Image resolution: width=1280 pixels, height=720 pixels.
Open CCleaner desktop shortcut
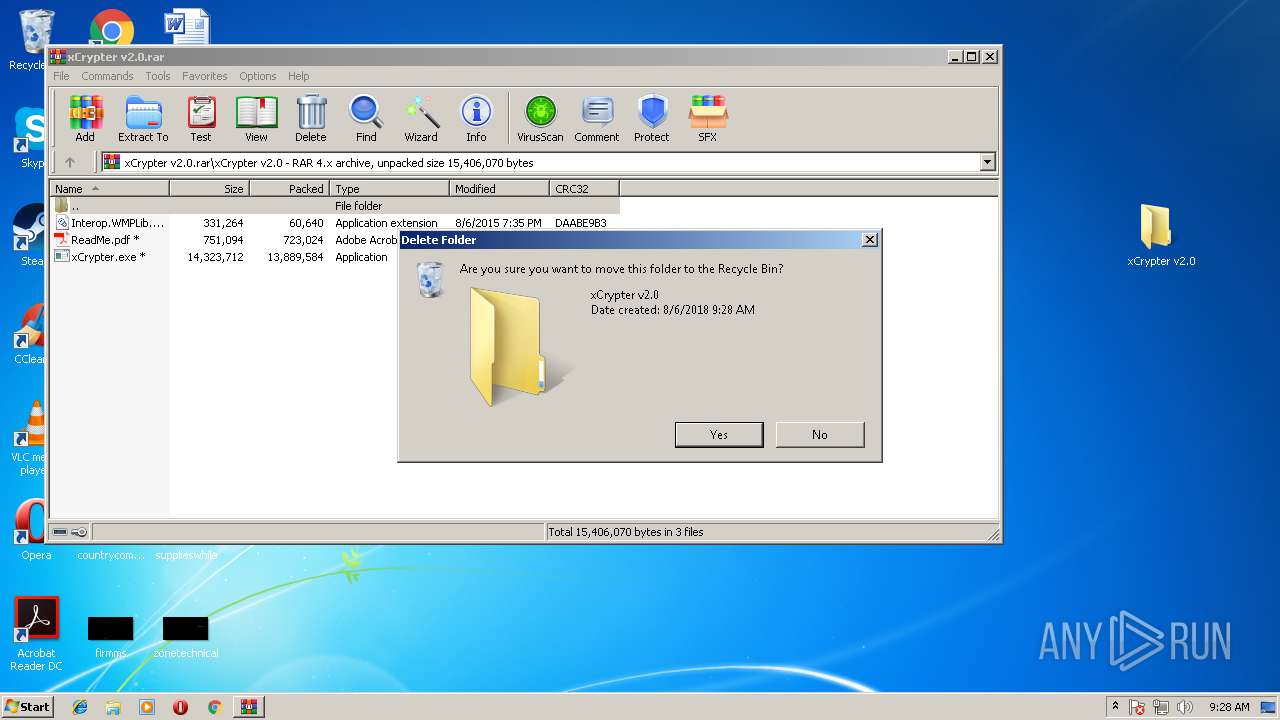tap(30, 335)
